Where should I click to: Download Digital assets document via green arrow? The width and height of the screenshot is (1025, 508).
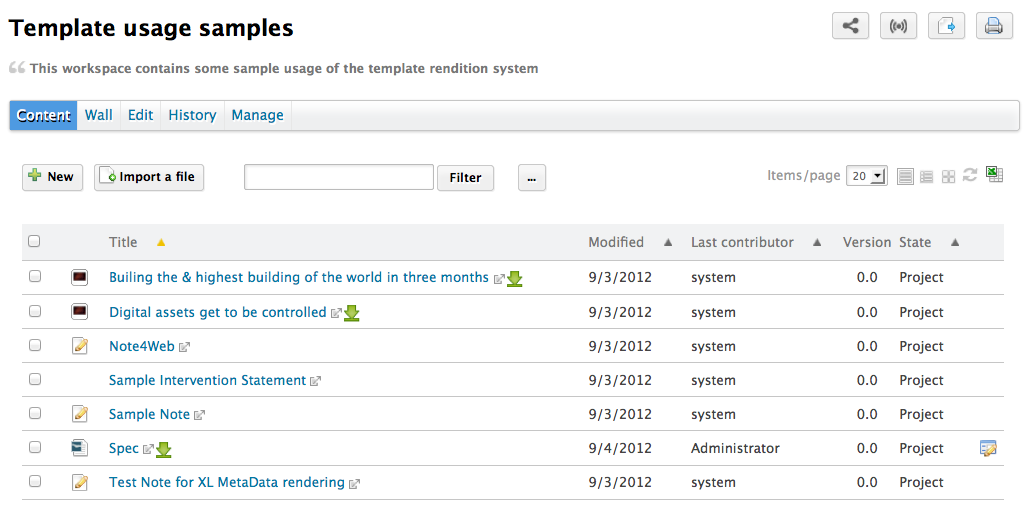[352, 313]
